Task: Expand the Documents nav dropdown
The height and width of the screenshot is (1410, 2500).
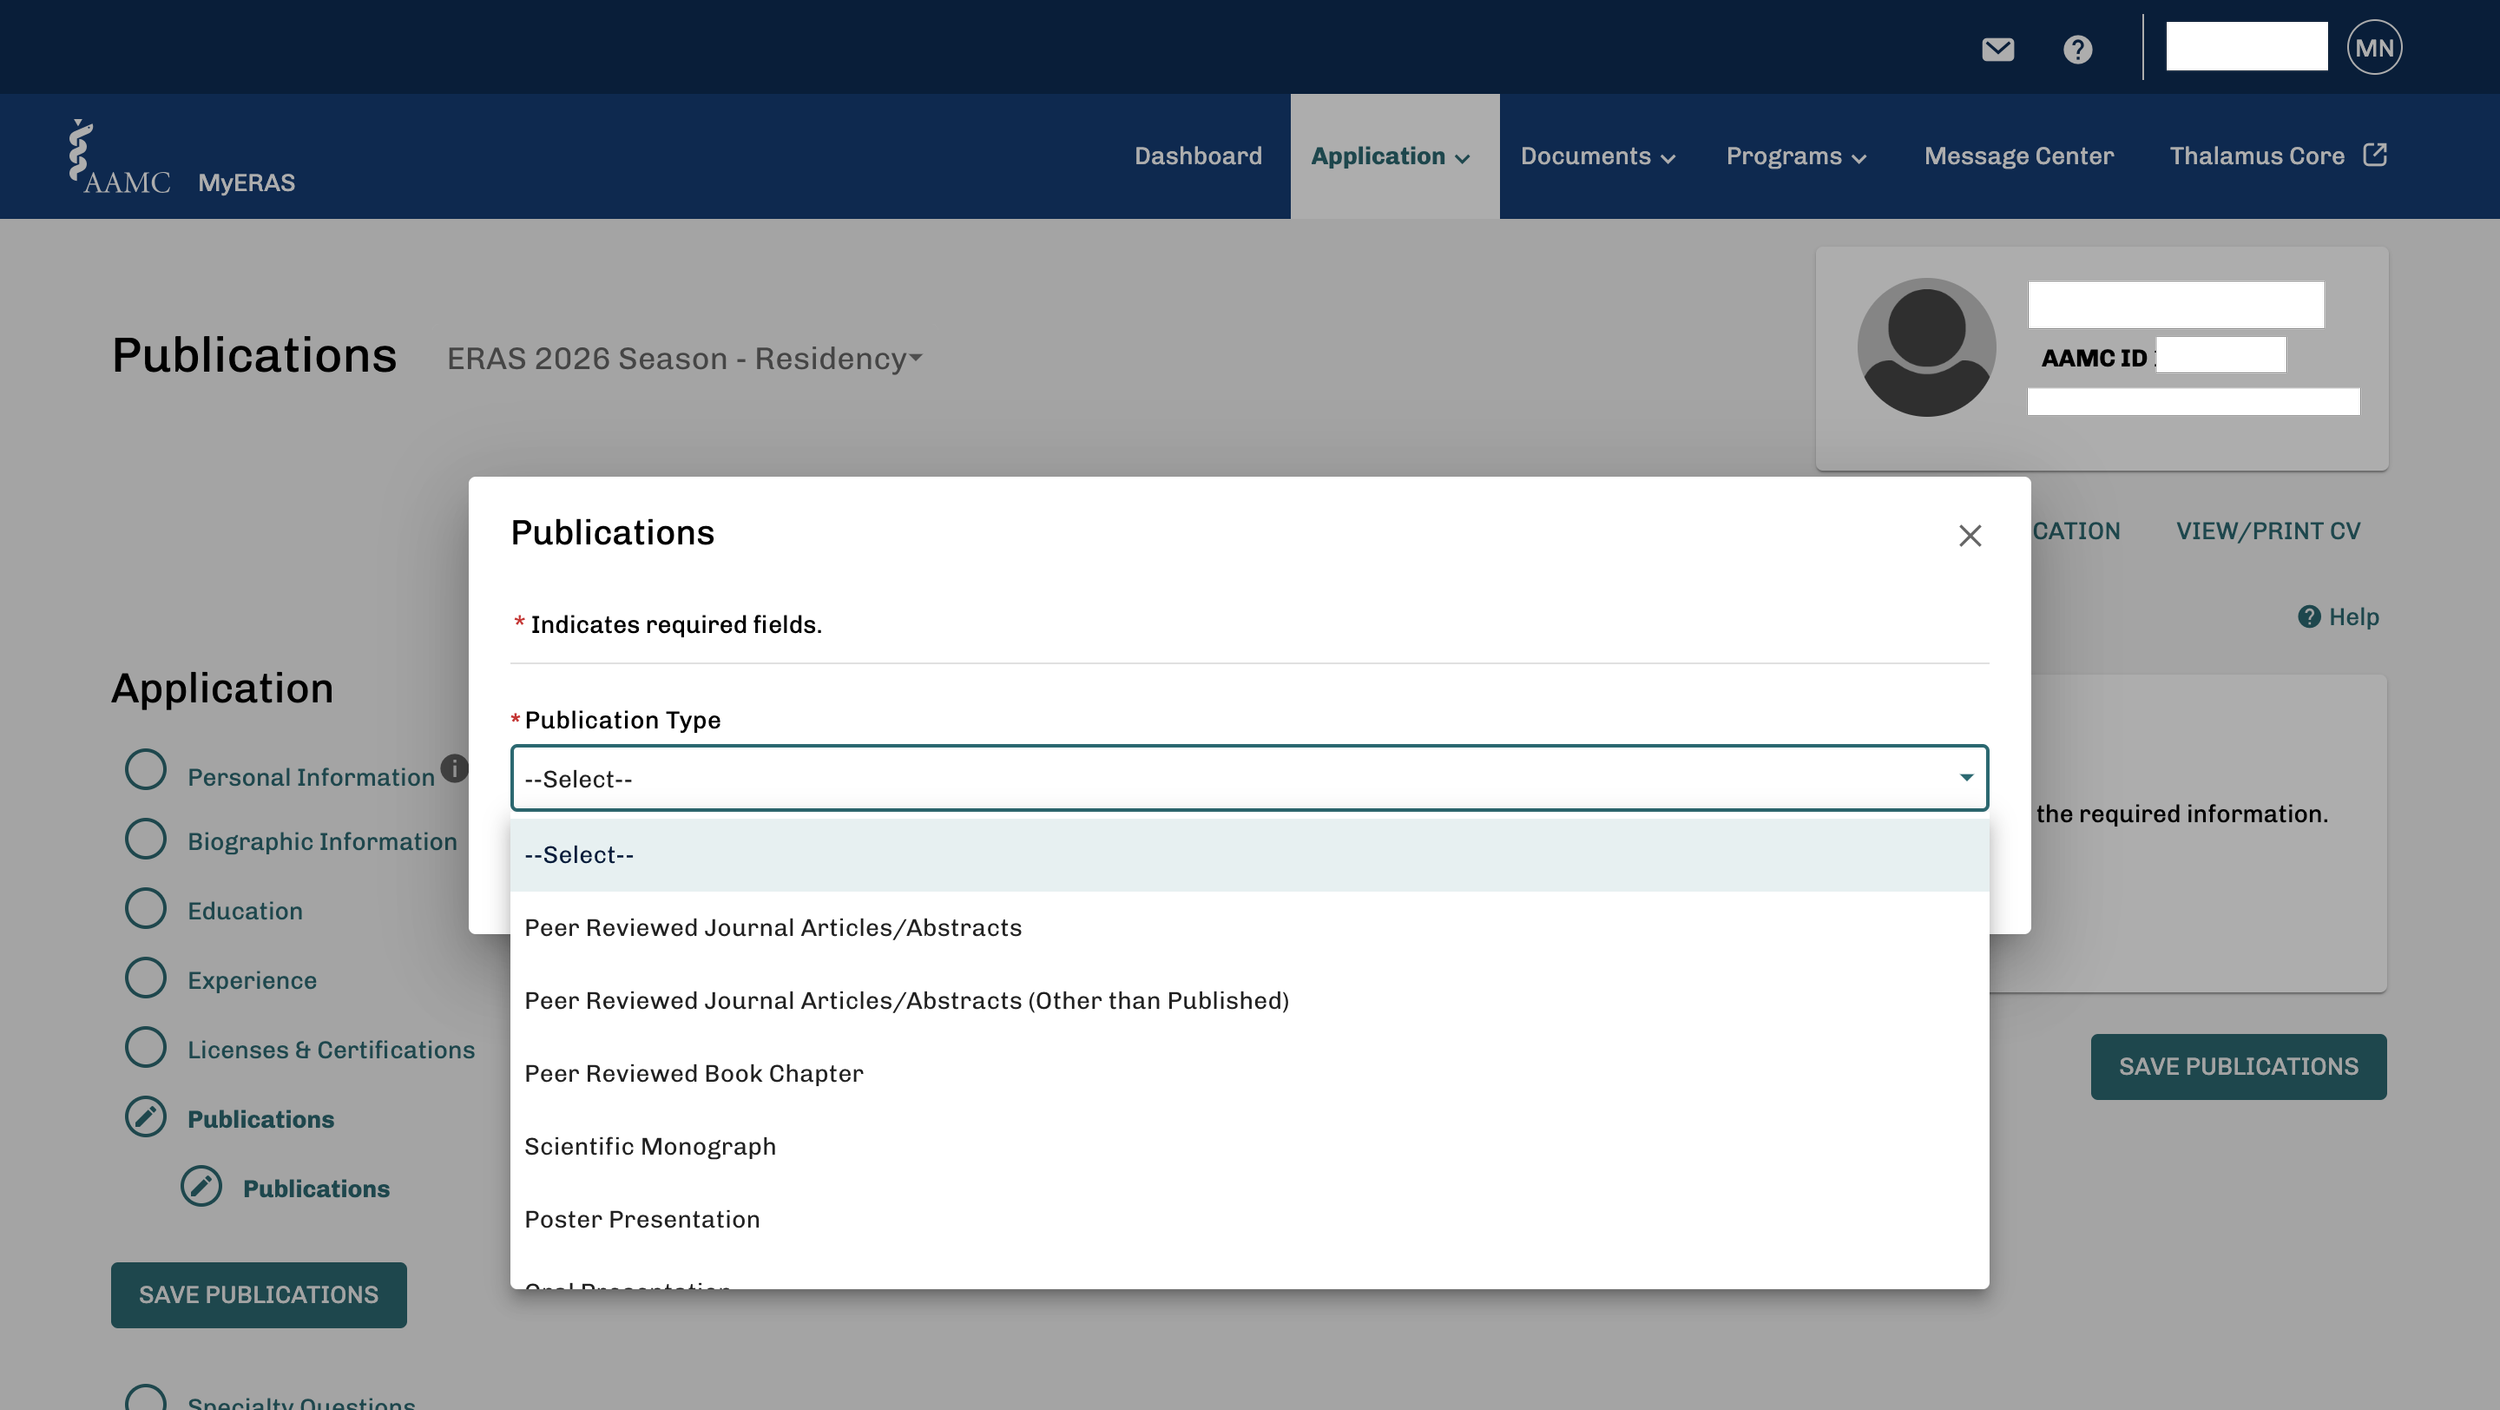Action: (x=1597, y=157)
